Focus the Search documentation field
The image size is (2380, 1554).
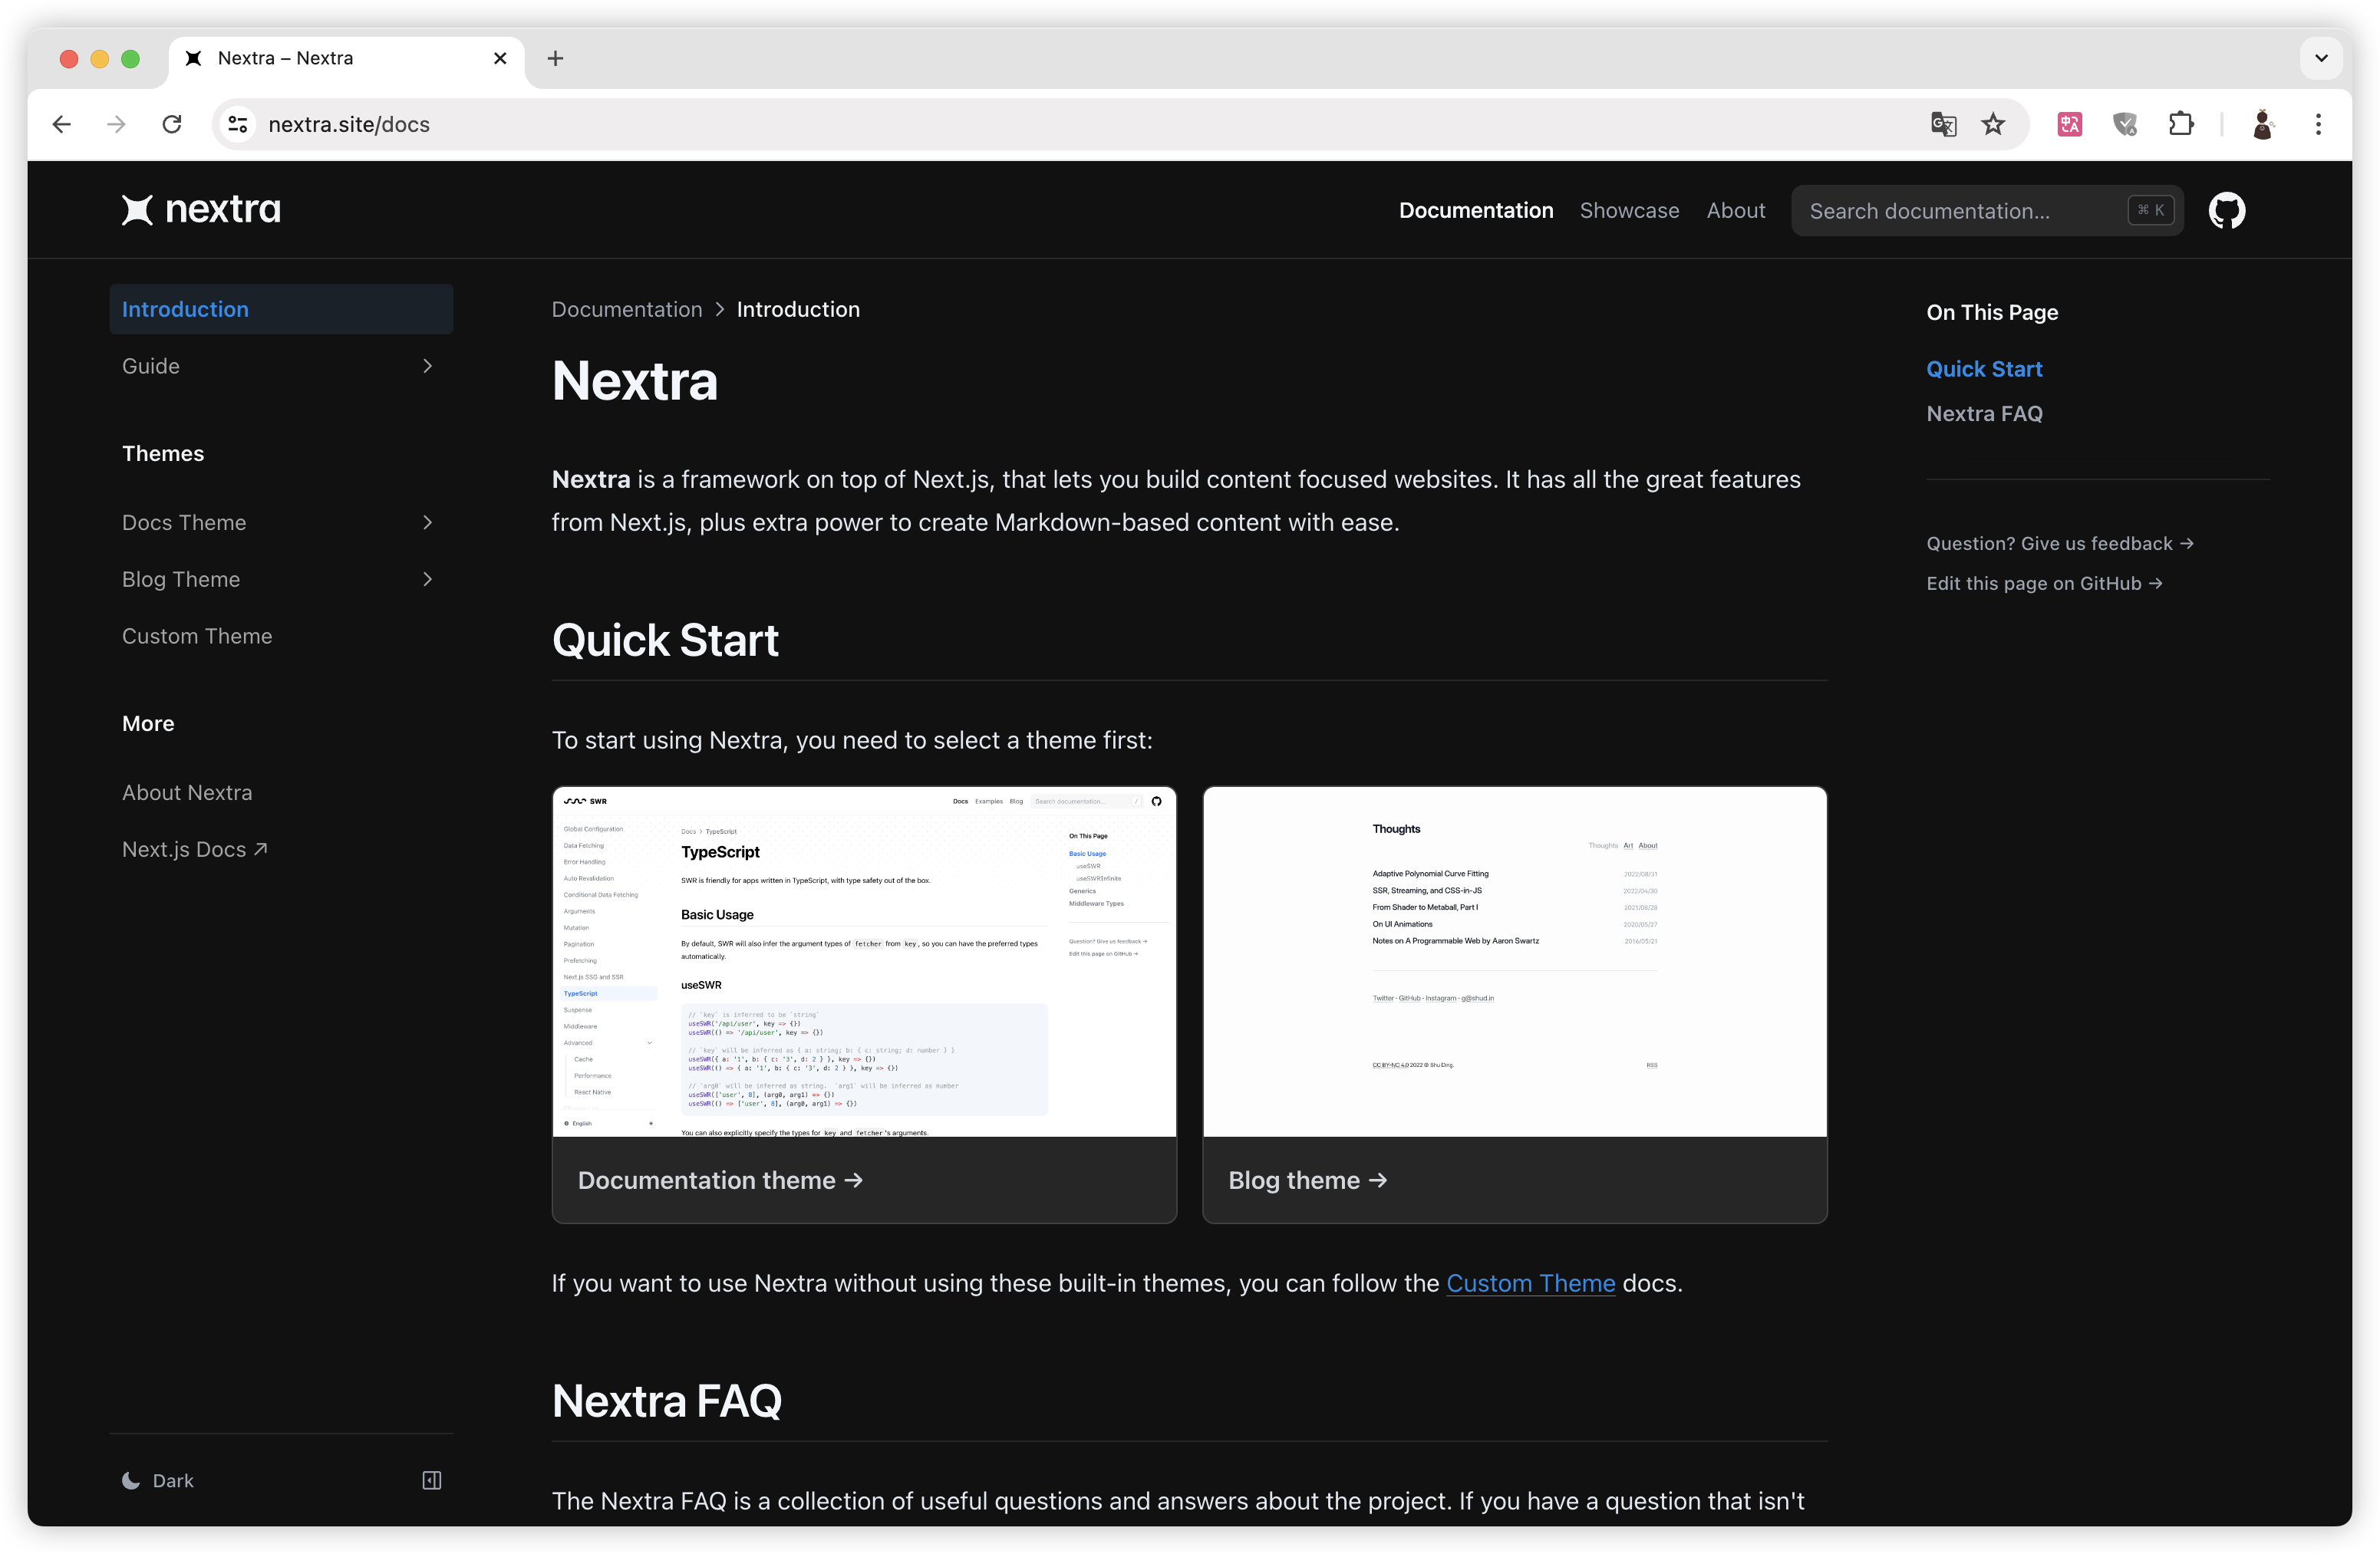(x=1960, y=211)
